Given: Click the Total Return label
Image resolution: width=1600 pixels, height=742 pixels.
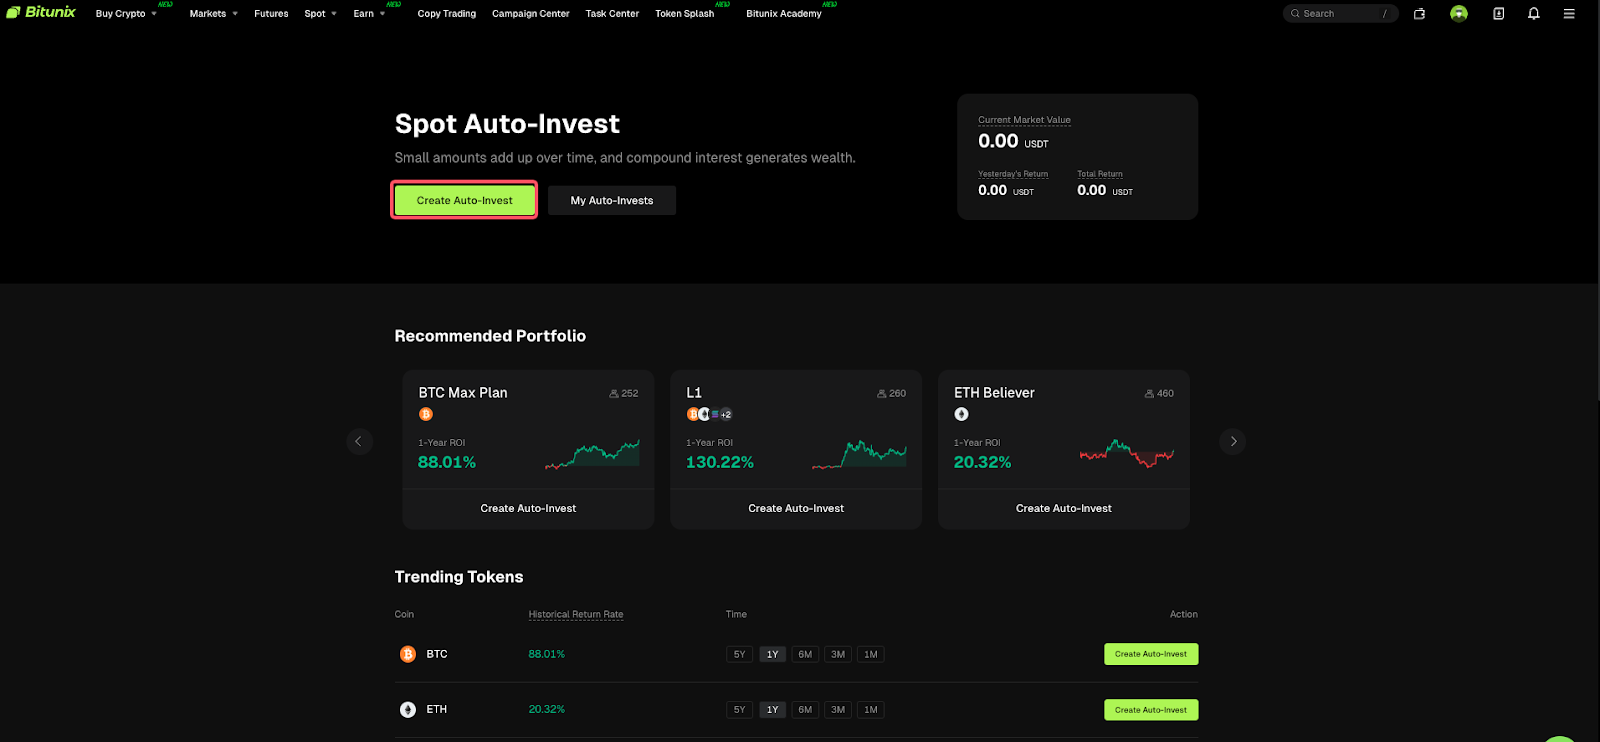Looking at the screenshot, I should click(x=1100, y=174).
